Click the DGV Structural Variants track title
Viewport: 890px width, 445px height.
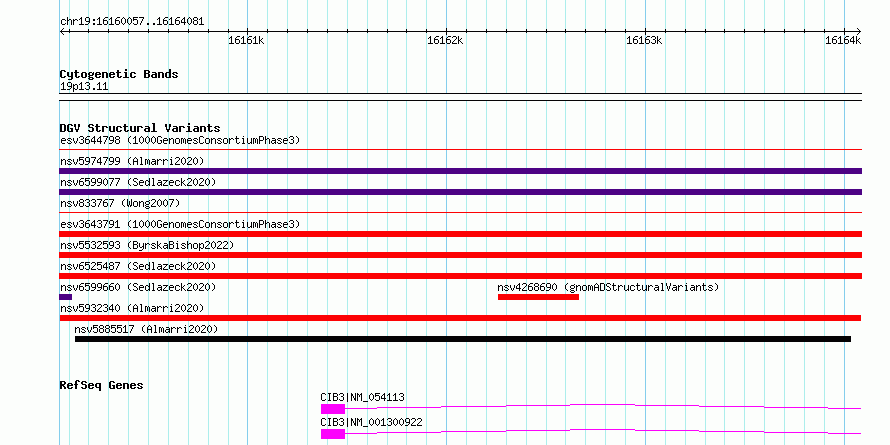(140, 128)
